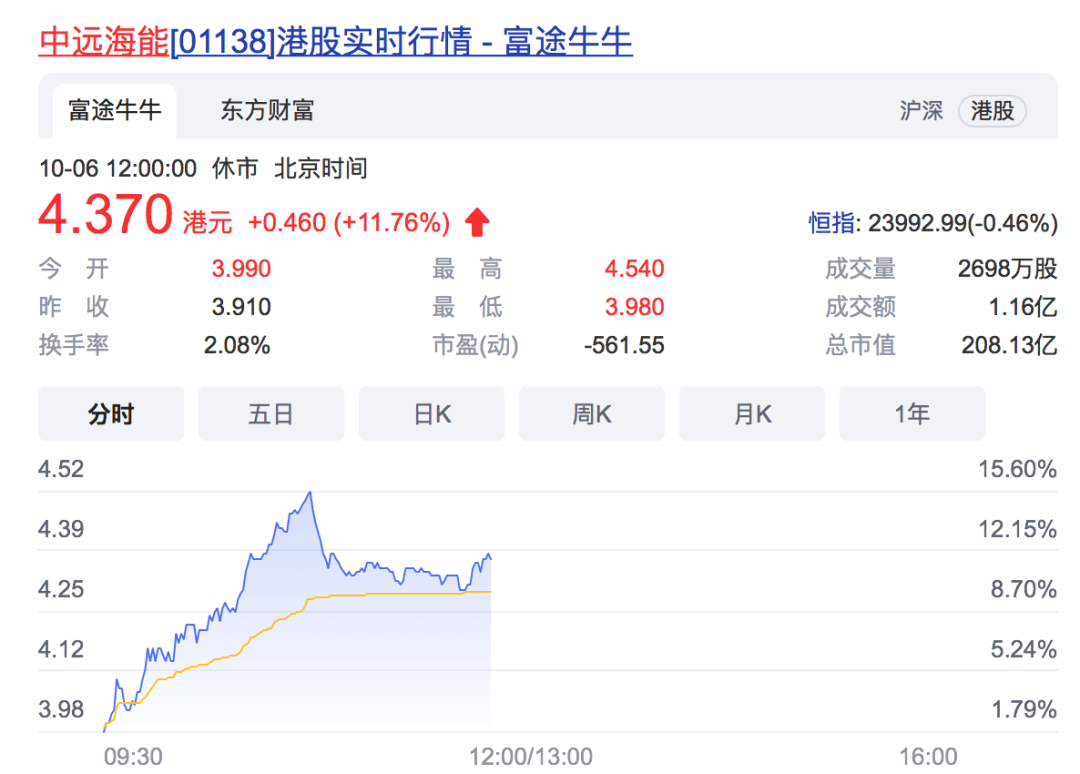This screenshot has width=1080, height=774.
Task: Select the 周K chart tab
Action: pyautogui.click(x=592, y=414)
